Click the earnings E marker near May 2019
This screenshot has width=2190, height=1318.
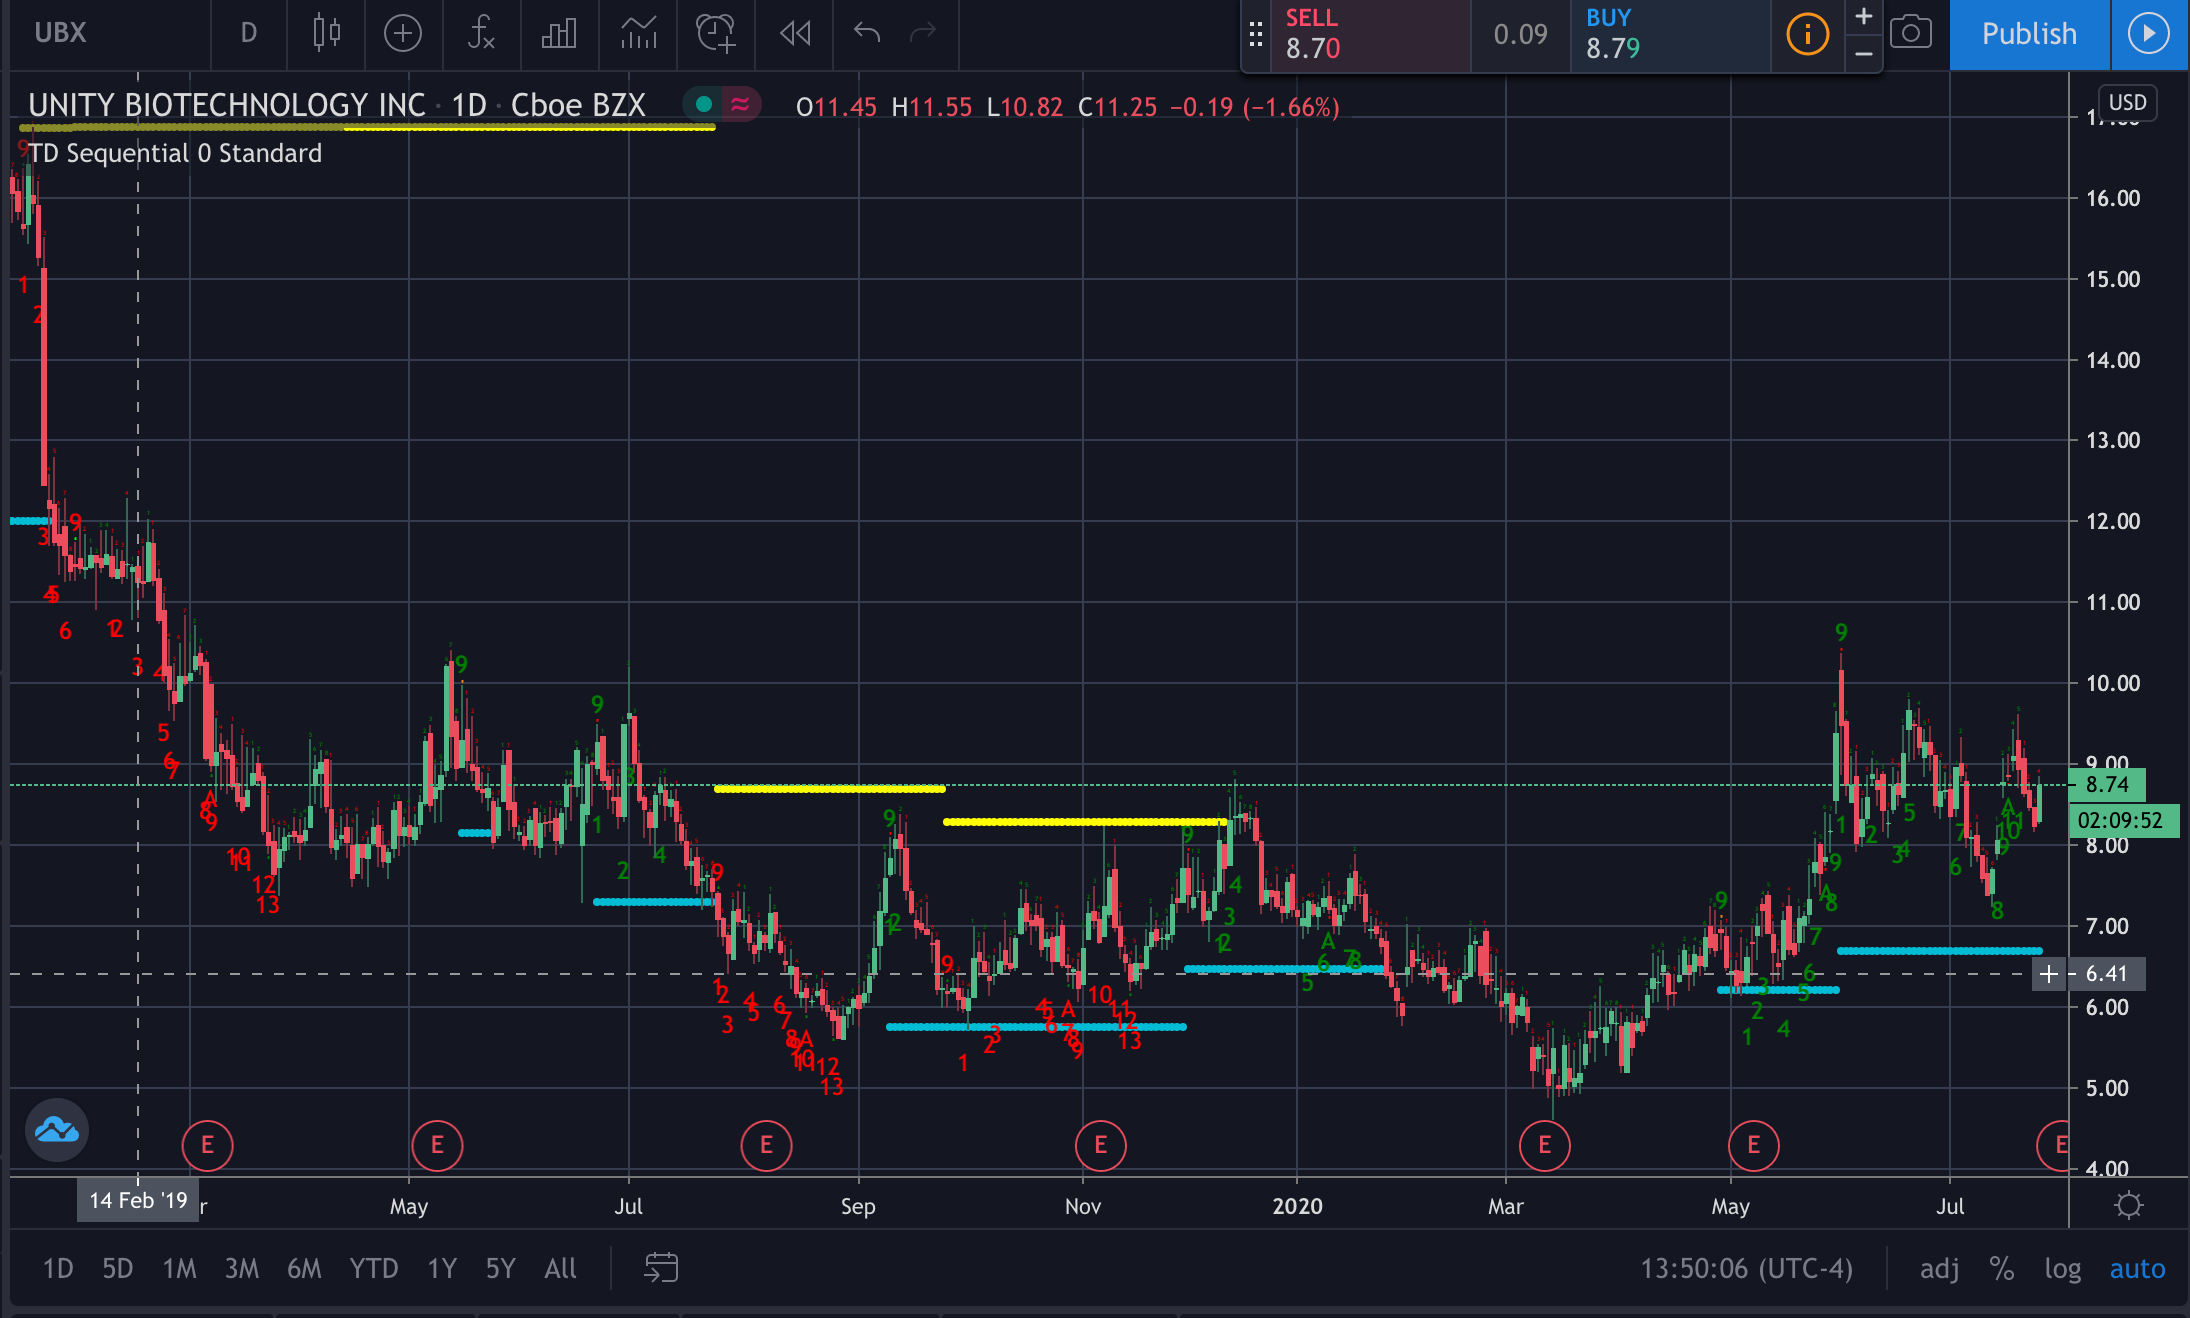coord(437,1145)
